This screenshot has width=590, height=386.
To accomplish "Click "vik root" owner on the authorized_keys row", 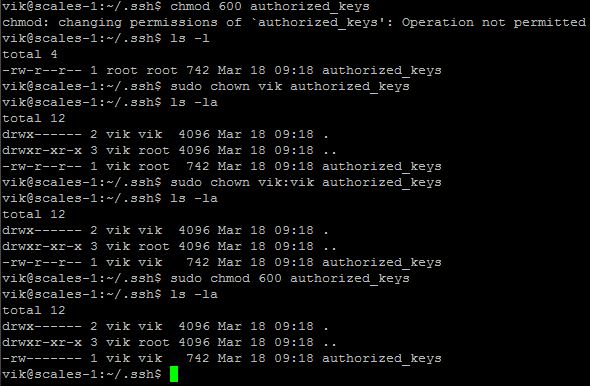I will click(x=138, y=166).
